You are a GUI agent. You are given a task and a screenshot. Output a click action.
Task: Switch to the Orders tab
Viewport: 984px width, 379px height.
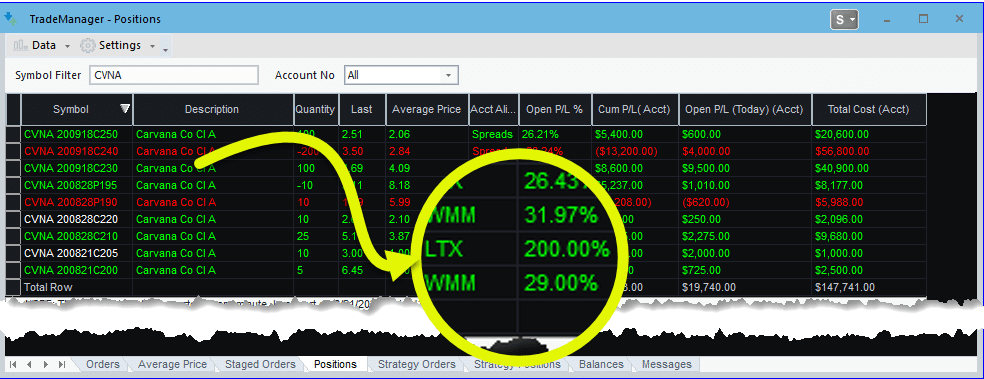(103, 364)
